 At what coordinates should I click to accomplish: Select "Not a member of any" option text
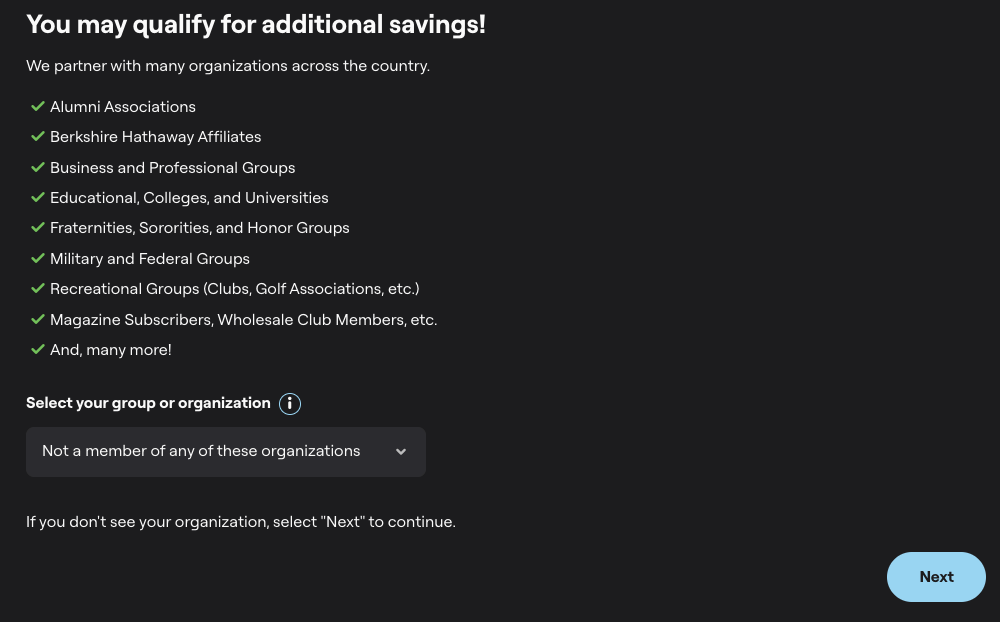(x=201, y=451)
